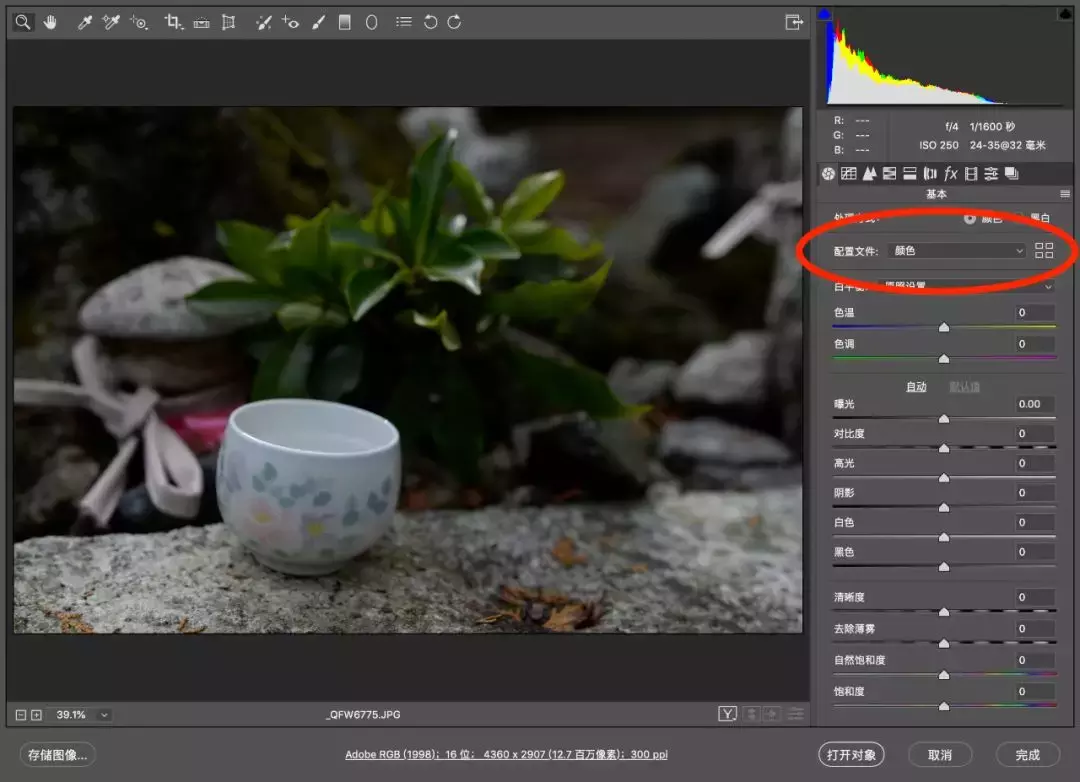Select the Straighten tool
This screenshot has width=1080, height=782.
click(x=201, y=23)
